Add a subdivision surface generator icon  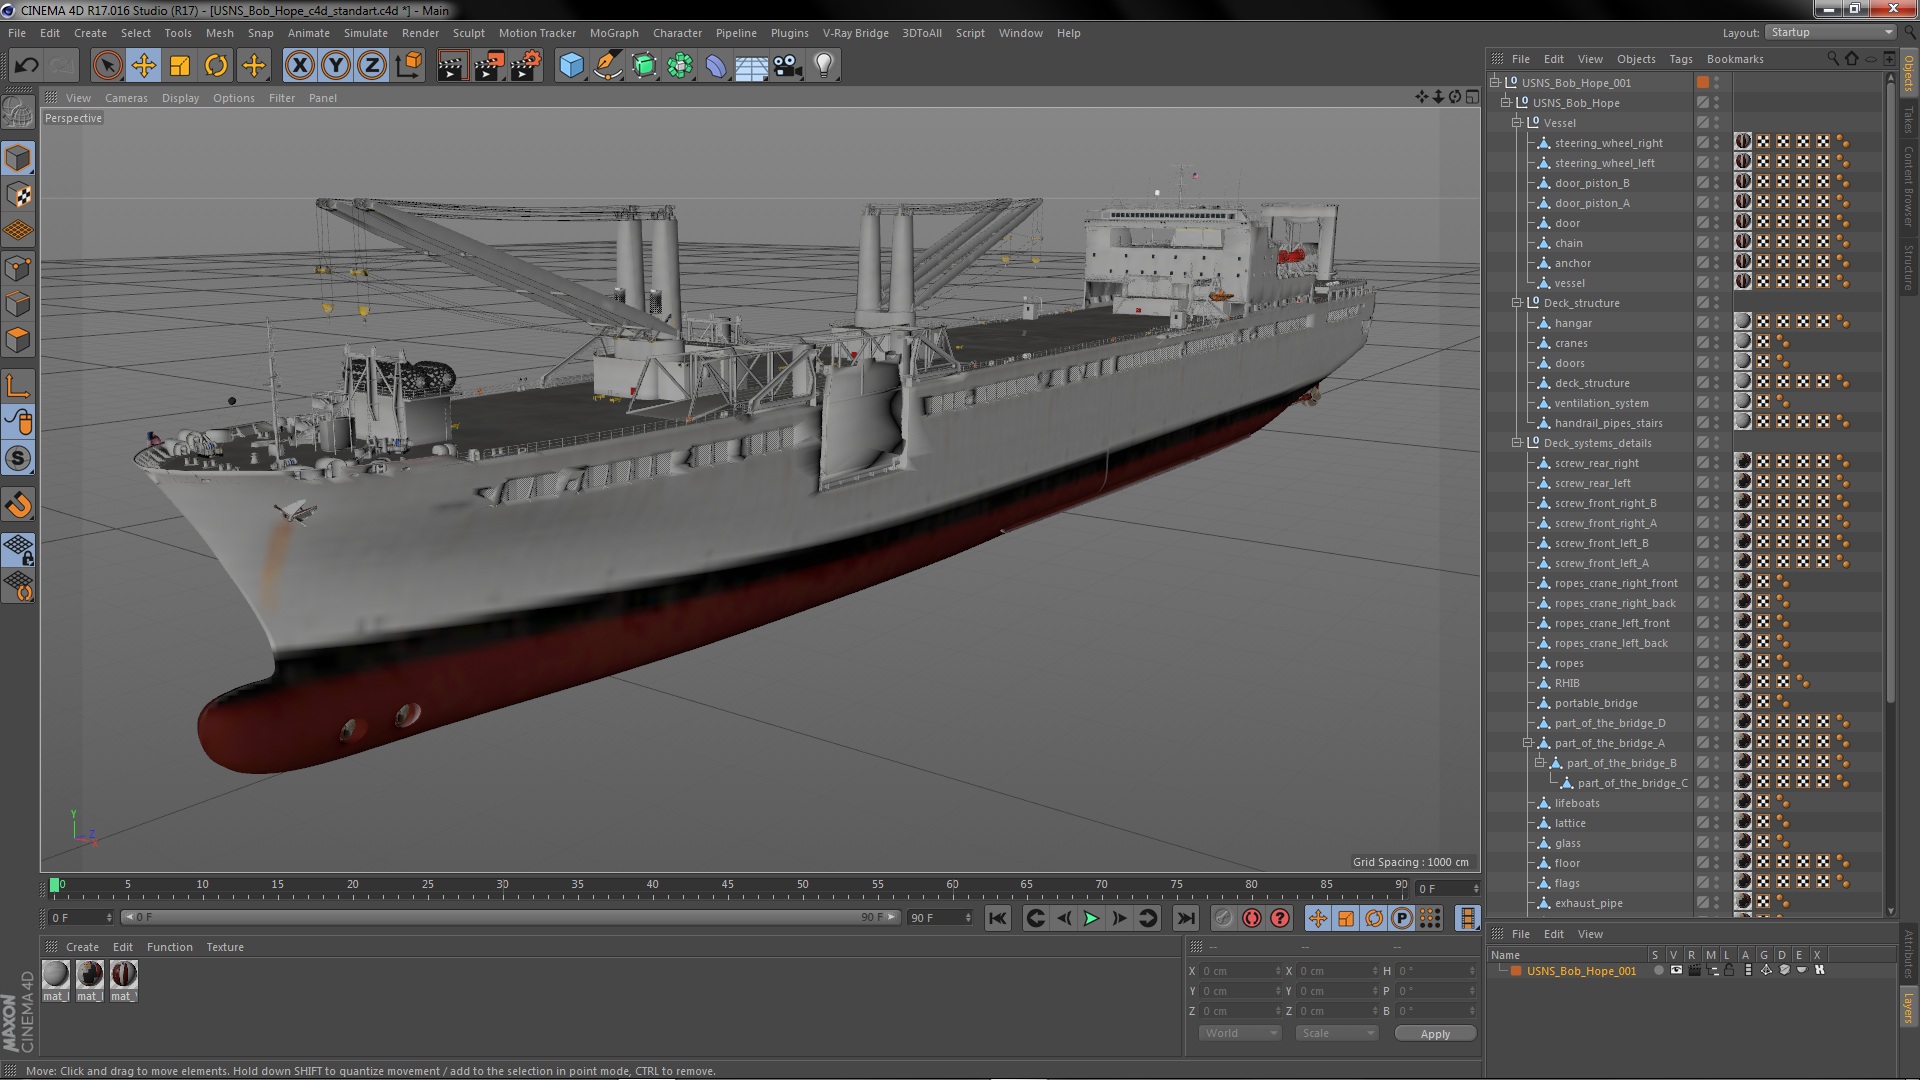point(644,66)
